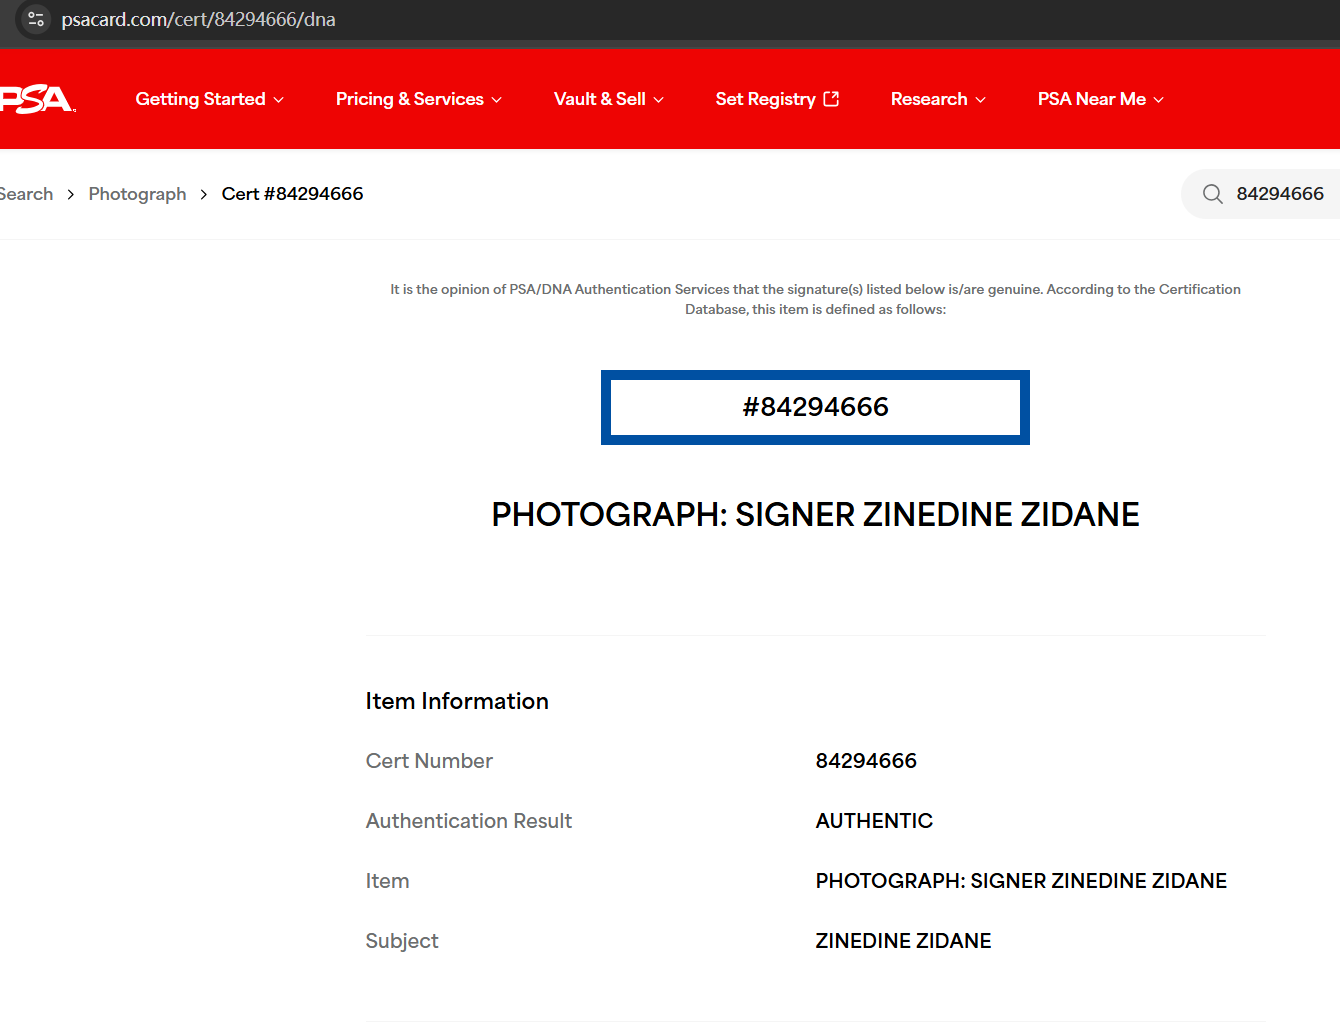Click the magnifying glass search icon
This screenshot has height=1030, width=1340.
pyautogui.click(x=1212, y=194)
